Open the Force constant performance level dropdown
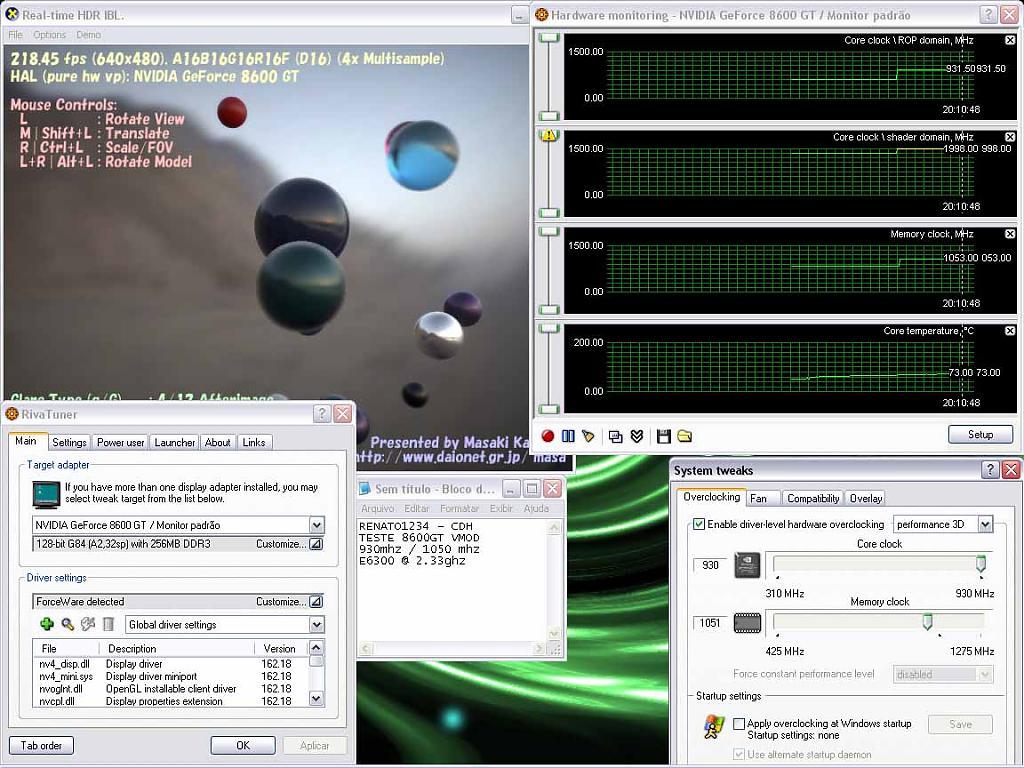This screenshot has height=768, width=1024. pos(985,674)
